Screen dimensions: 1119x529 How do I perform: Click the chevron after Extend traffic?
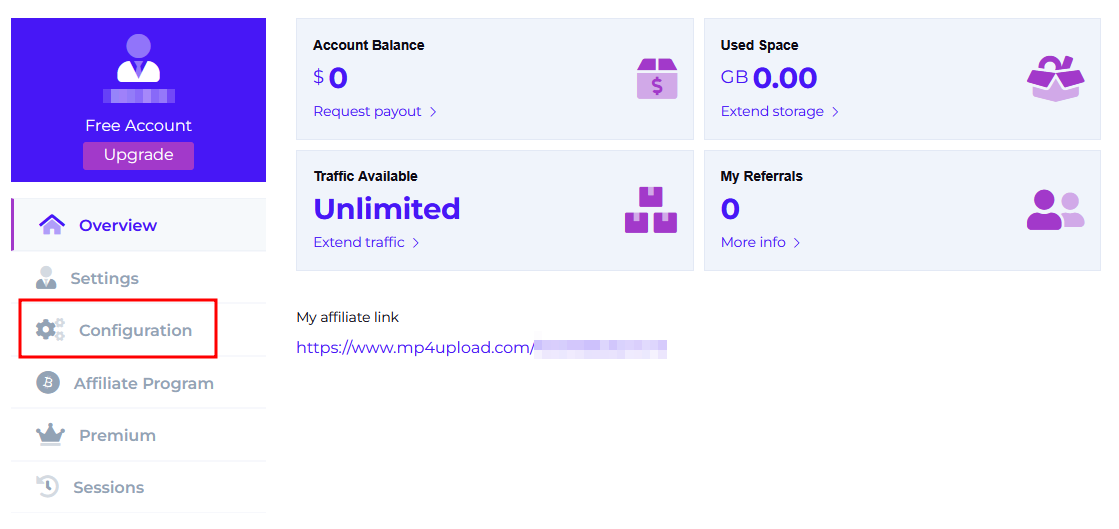(x=415, y=243)
